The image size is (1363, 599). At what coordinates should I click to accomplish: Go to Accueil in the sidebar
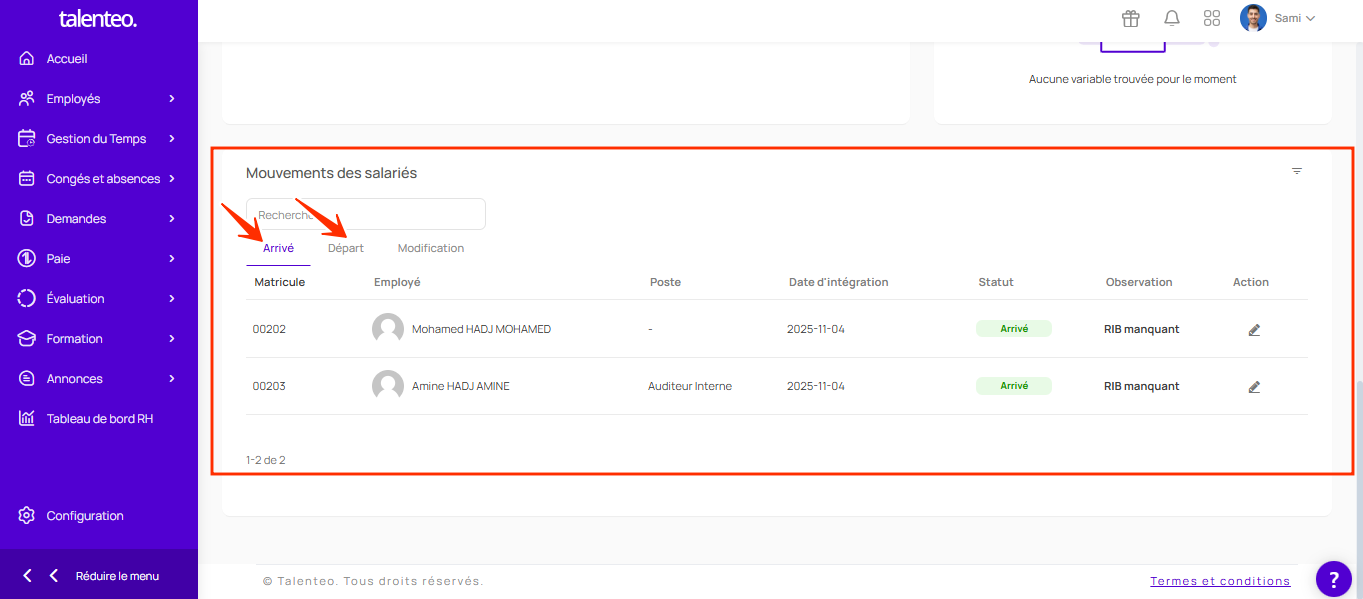pos(67,59)
